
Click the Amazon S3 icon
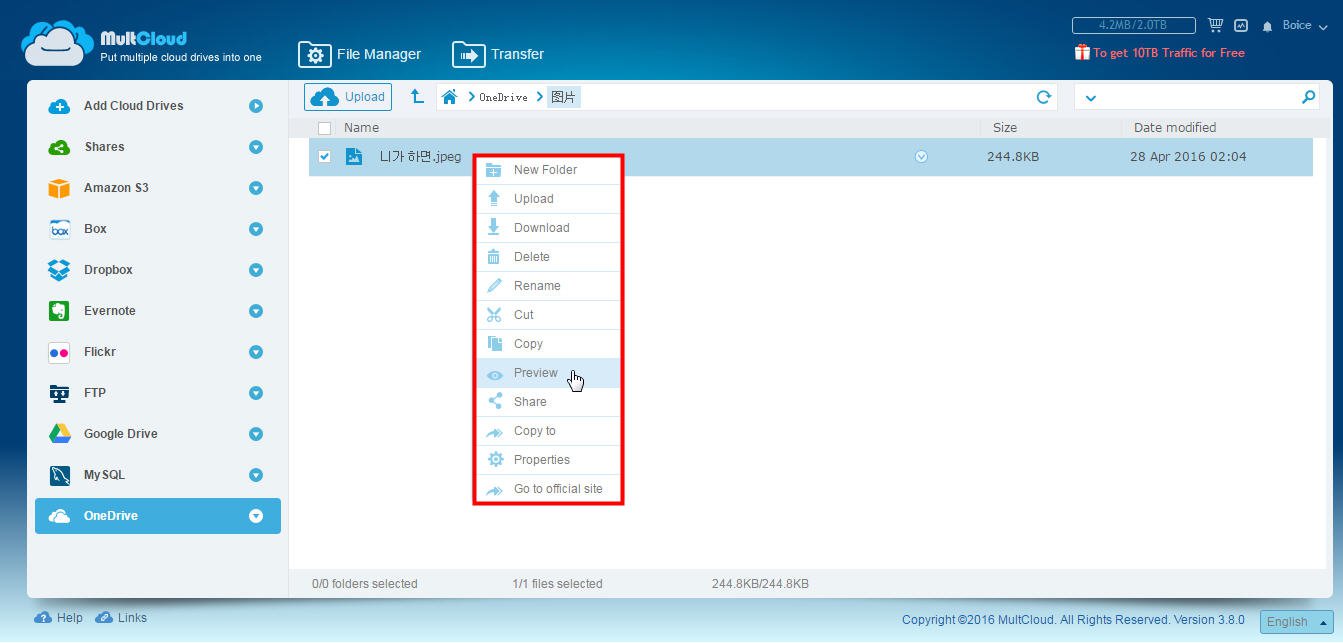click(x=59, y=188)
